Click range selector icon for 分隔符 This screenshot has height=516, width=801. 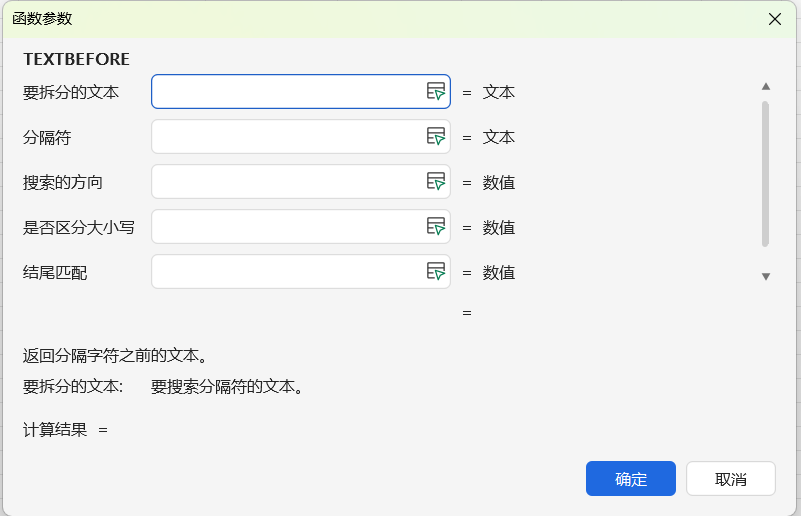[436, 137]
